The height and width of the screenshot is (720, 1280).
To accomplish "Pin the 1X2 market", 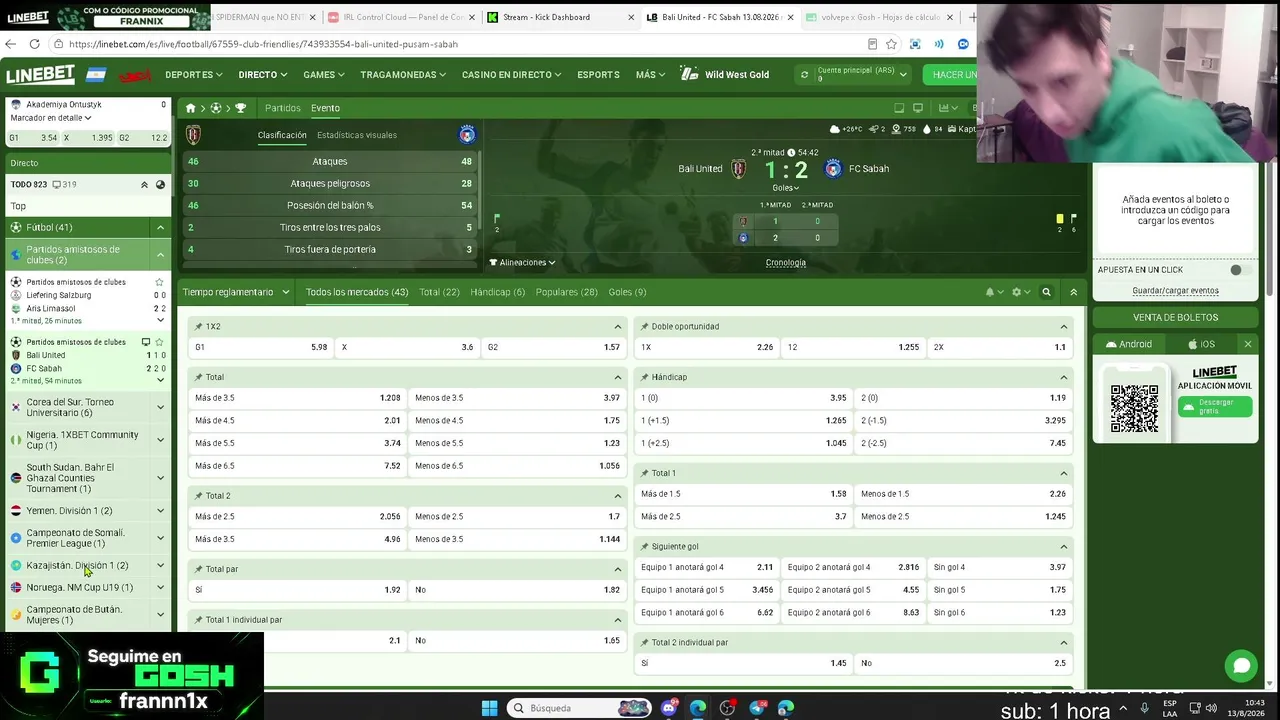I will pos(199,327).
